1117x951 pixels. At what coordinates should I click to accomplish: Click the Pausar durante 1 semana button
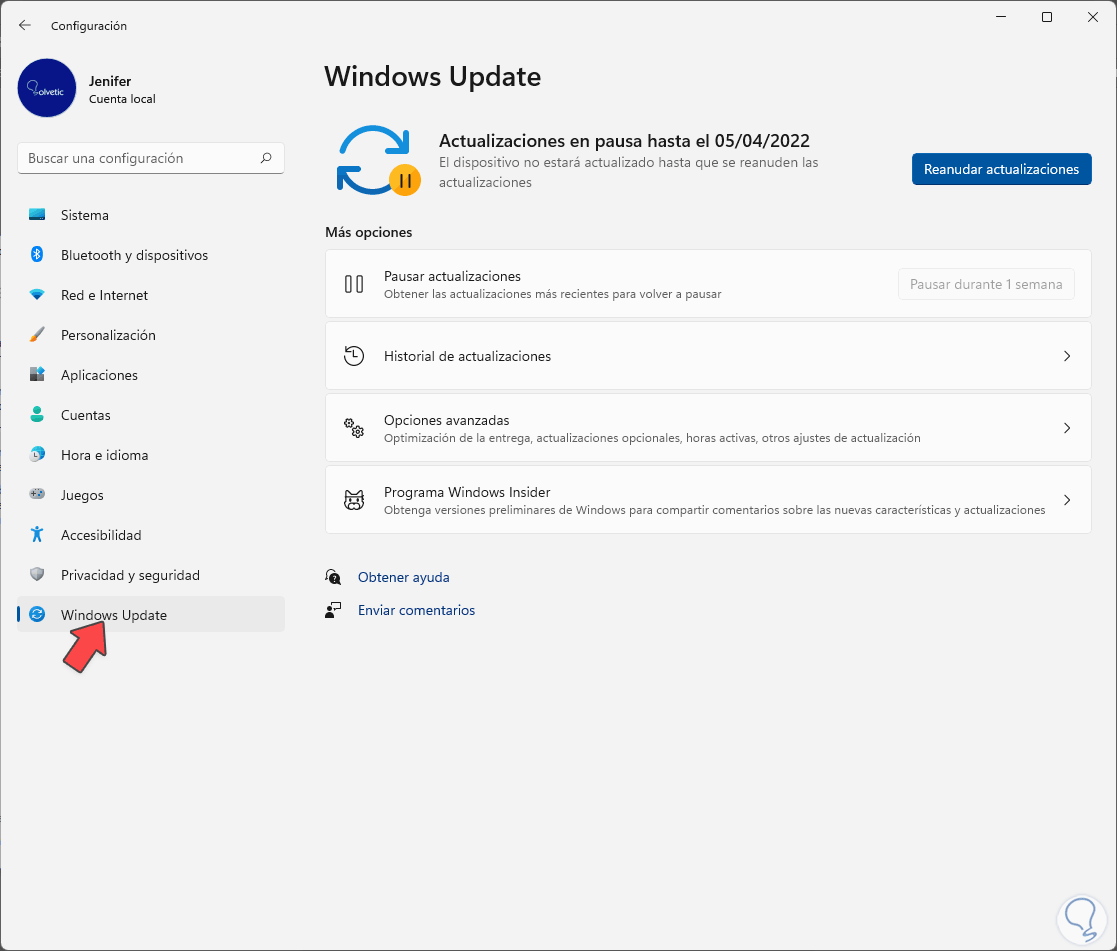point(986,284)
